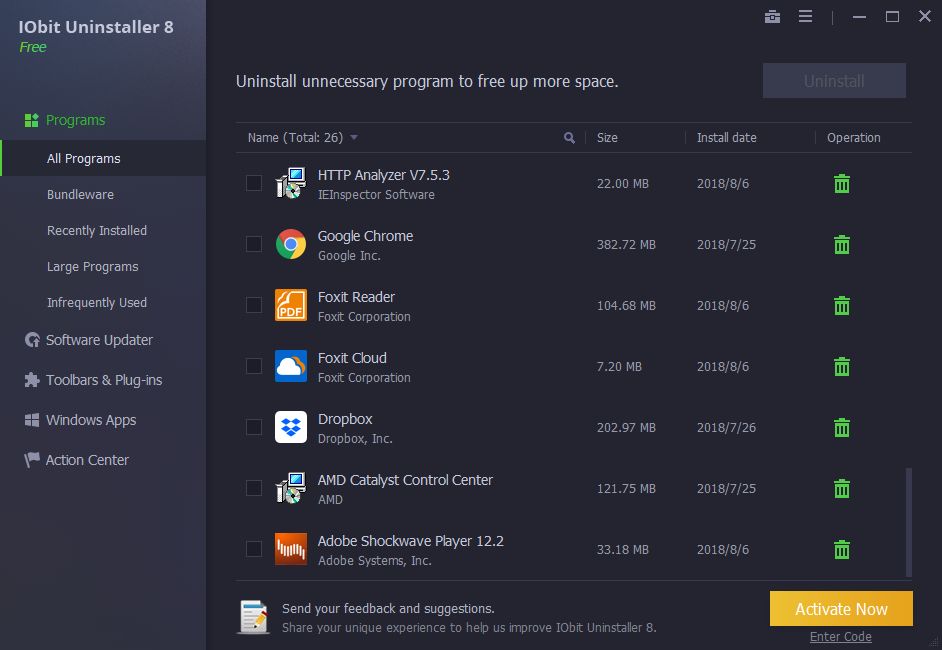Click the Foxit Reader PDF icon
Viewport: 942px width, 650px height.
pos(291,305)
